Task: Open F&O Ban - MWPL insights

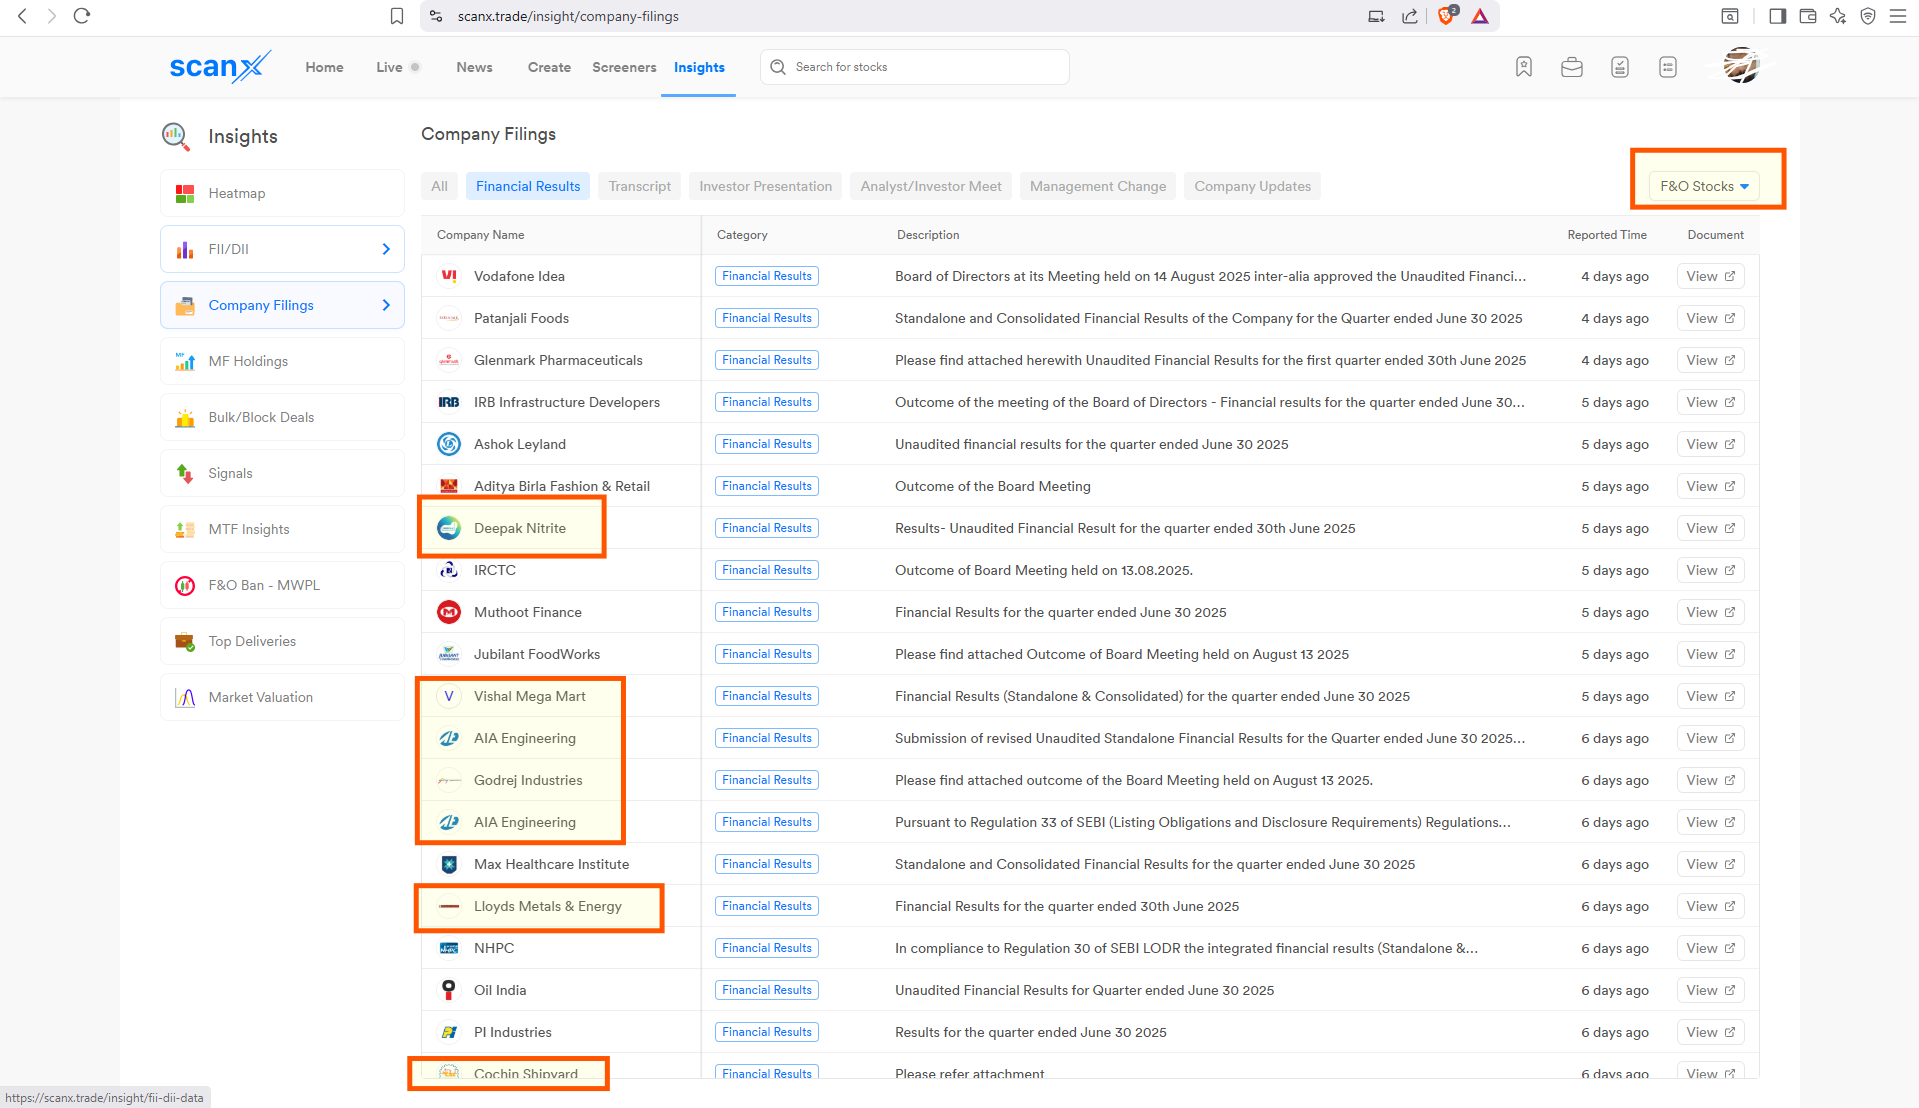Action: pos(264,585)
